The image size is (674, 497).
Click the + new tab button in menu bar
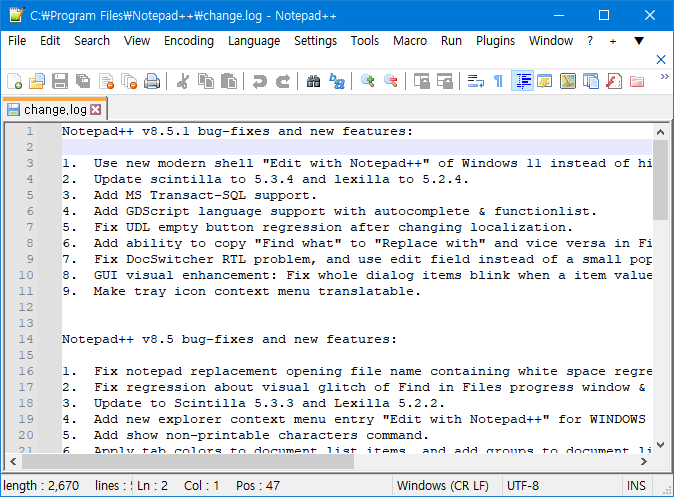pyautogui.click(x=613, y=41)
